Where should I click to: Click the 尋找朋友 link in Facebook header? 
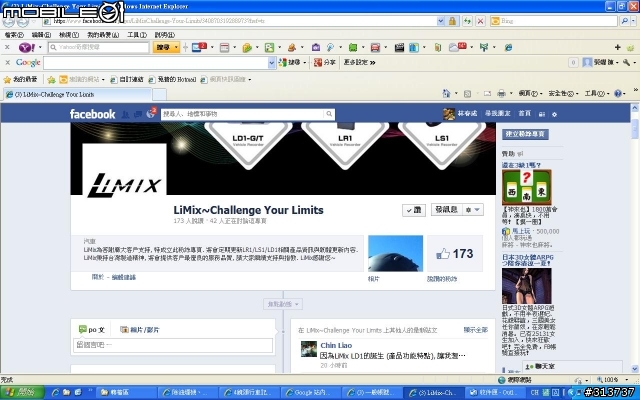coord(498,113)
